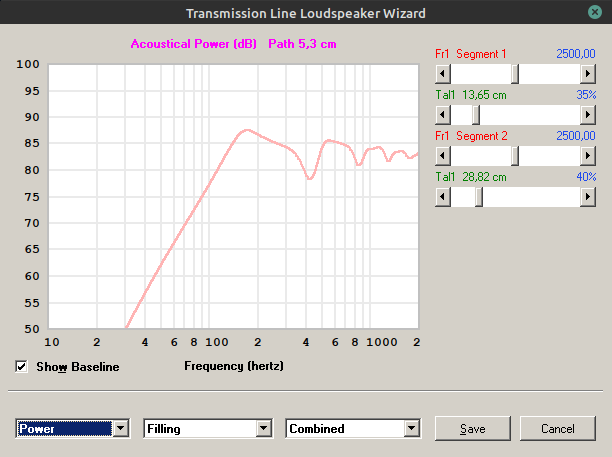Click left arrow of Fr1 Segment 1 slider
The height and width of the screenshot is (457, 612).
tap(443, 74)
